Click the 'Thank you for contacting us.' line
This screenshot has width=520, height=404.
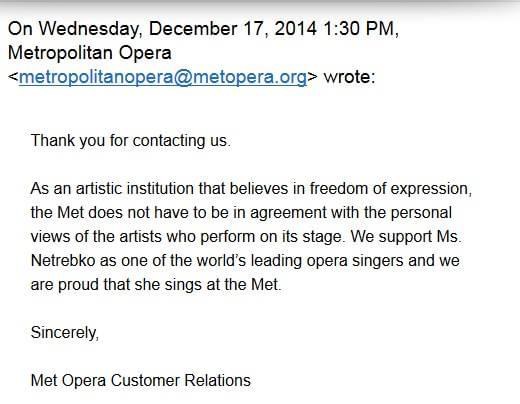[130, 141]
